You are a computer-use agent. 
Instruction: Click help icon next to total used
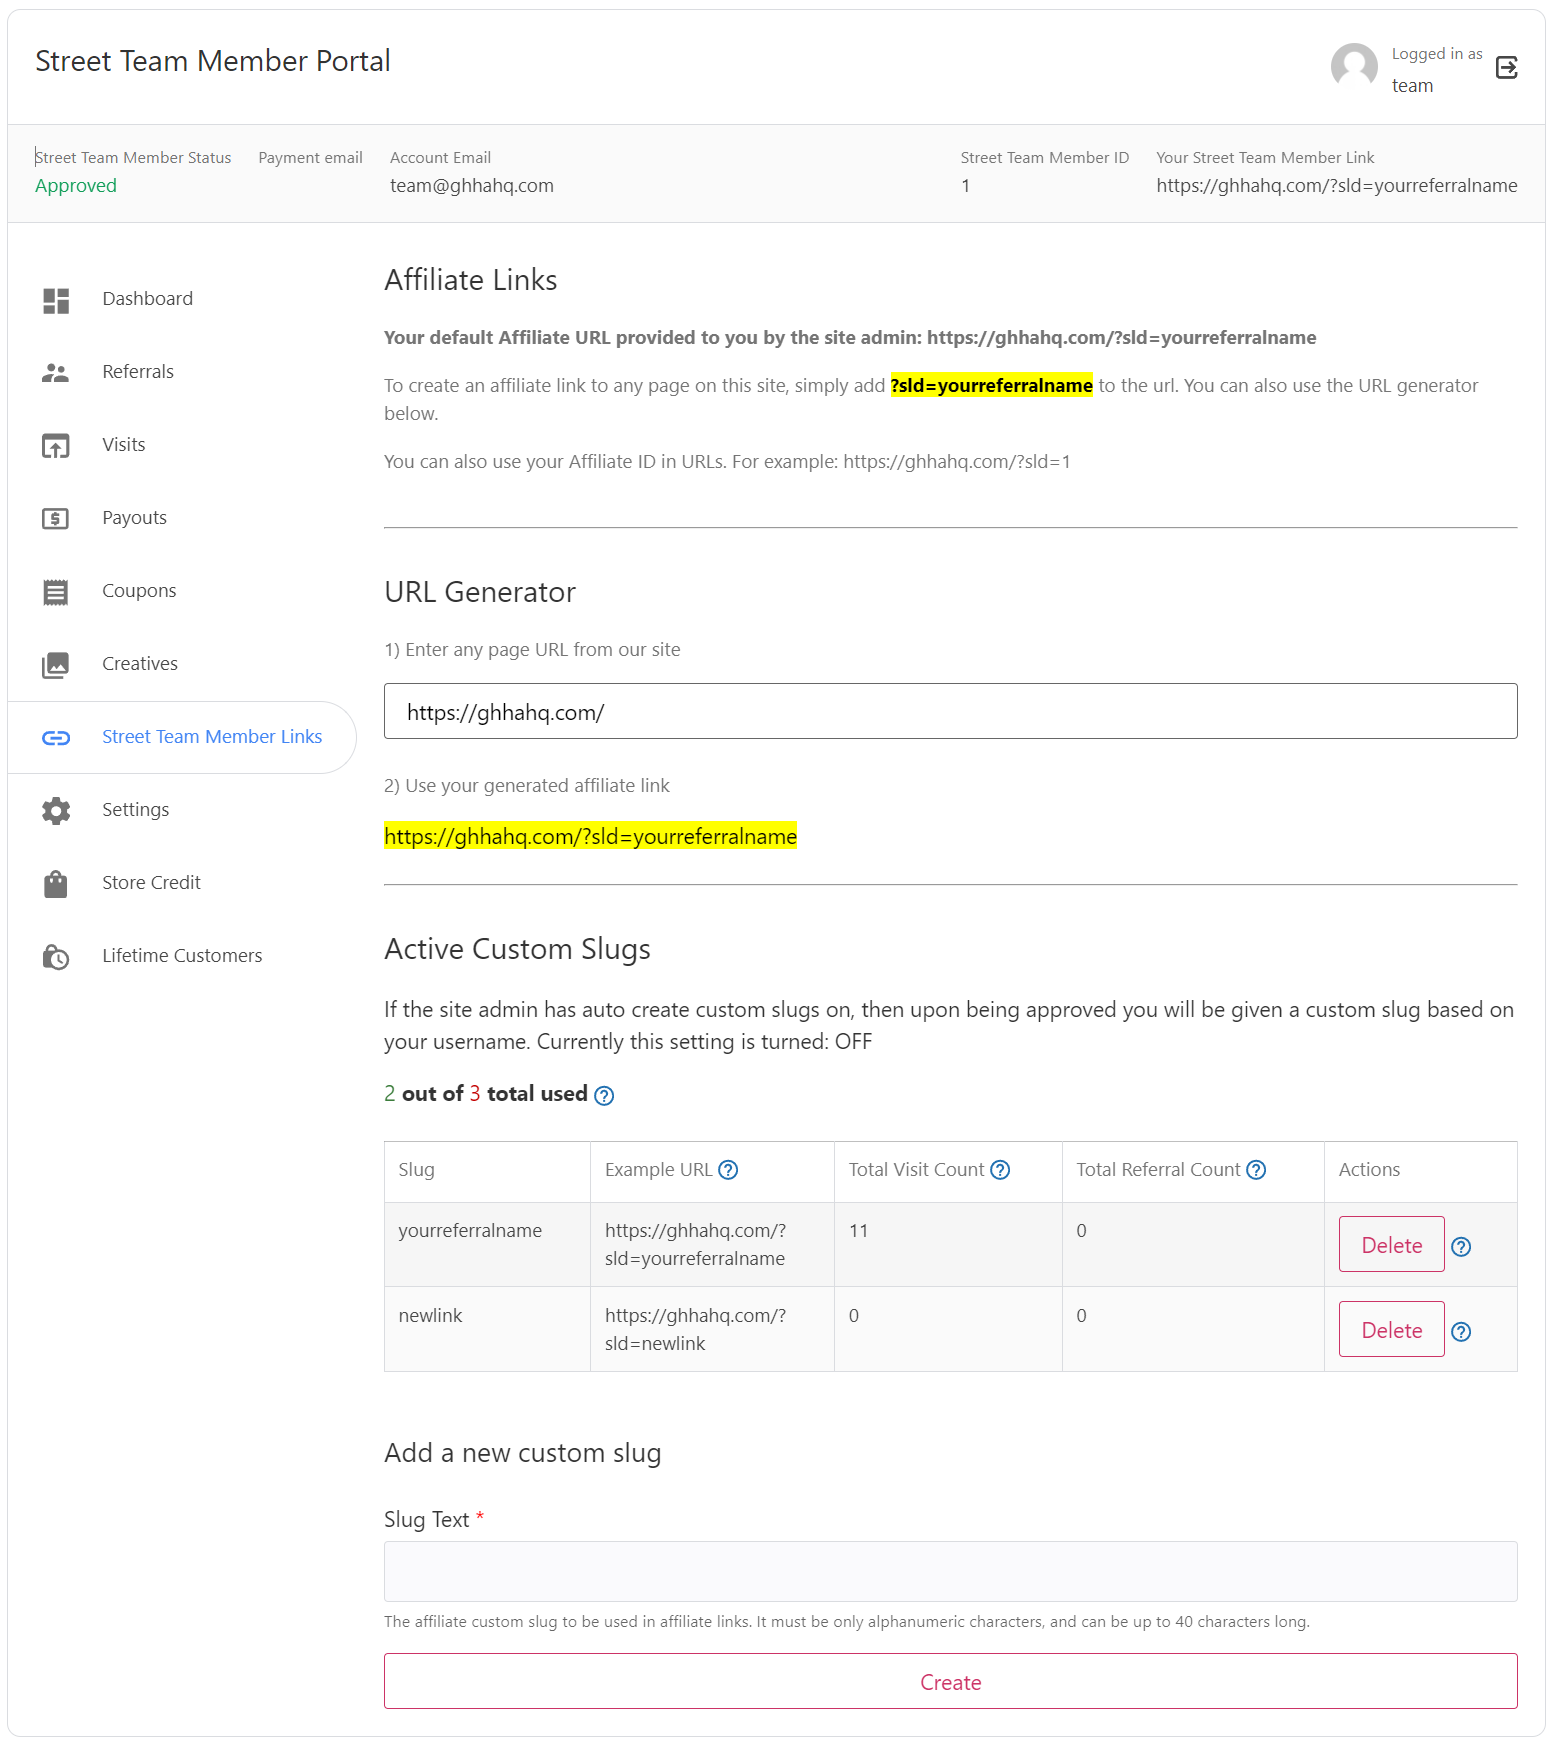604,1096
